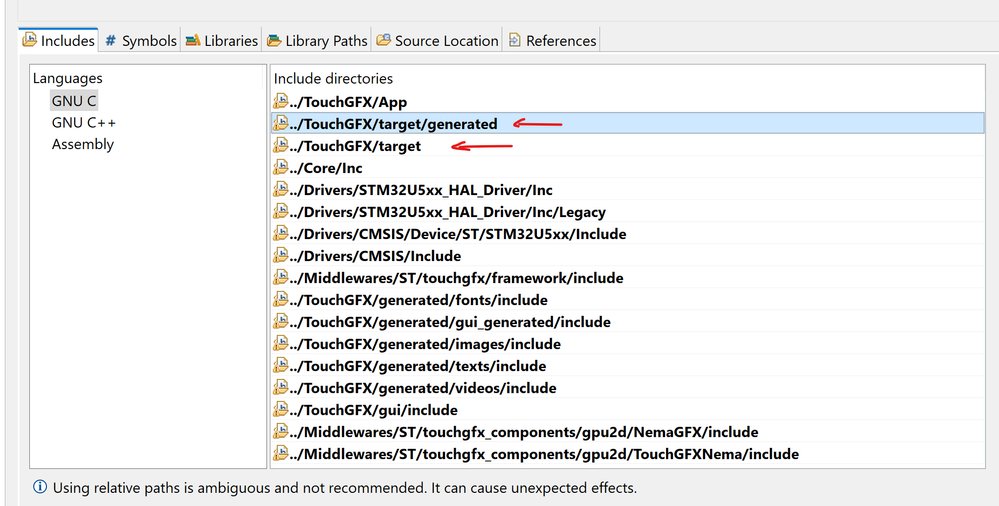Click folder icon beside gui_generated/include path
Screen dimensions: 999x506
[x=280, y=321]
